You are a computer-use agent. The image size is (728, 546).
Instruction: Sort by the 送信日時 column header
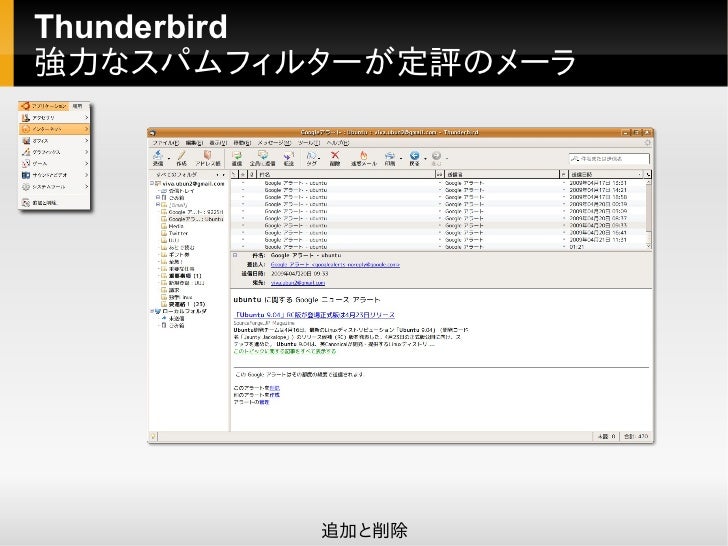(606, 174)
